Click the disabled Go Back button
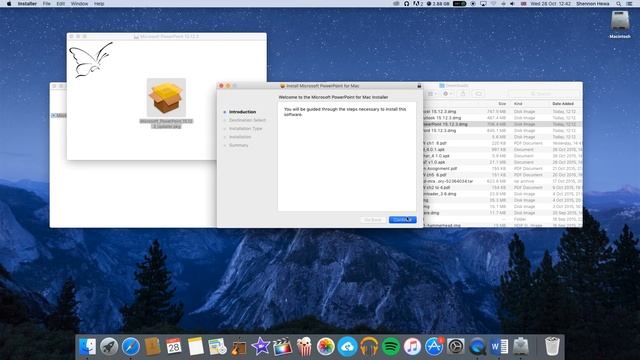 coord(373,220)
